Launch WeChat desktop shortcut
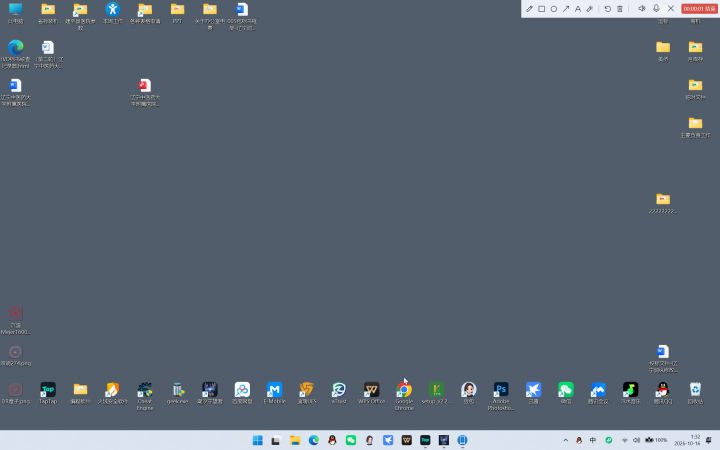The width and height of the screenshot is (720, 450). click(x=566, y=393)
